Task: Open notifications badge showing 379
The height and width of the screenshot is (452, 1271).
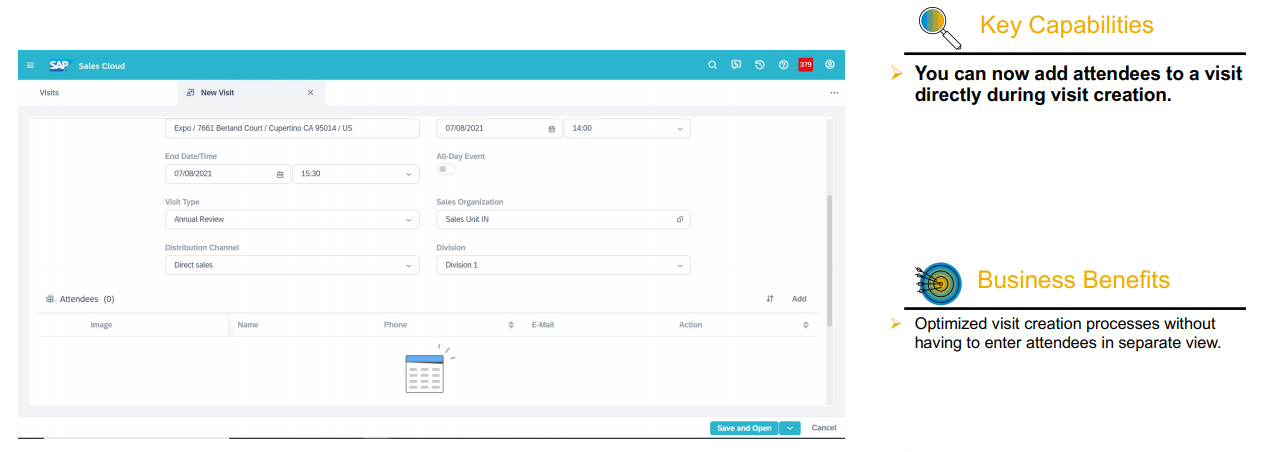Action: pos(806,65)
